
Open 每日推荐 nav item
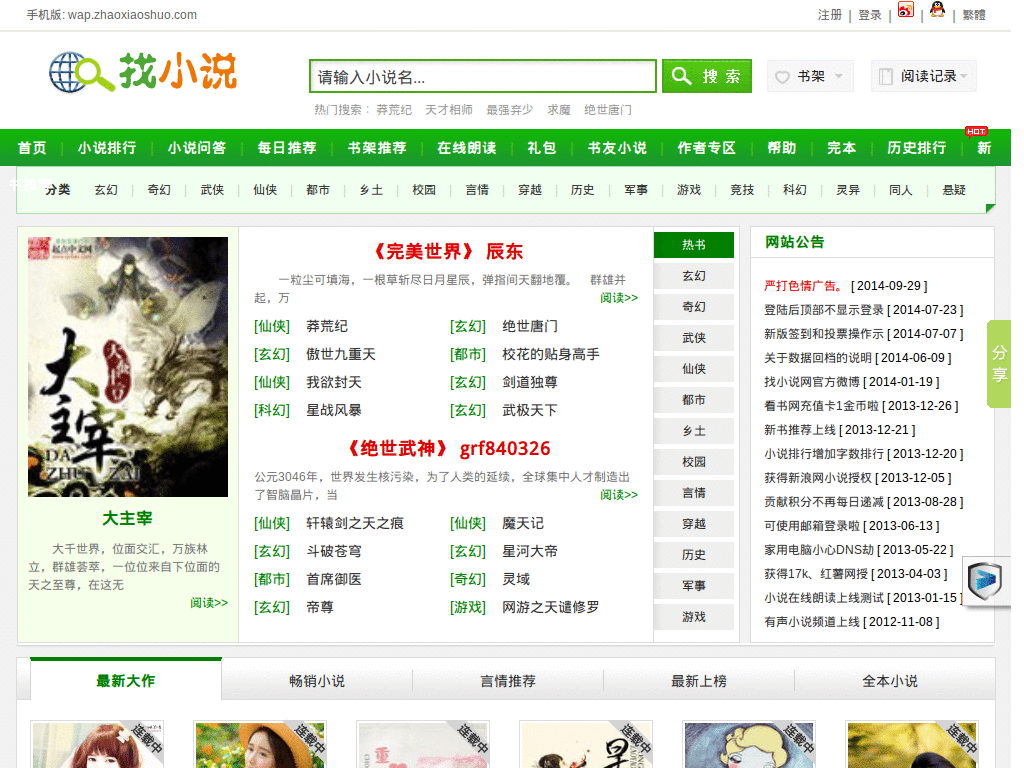287,148
